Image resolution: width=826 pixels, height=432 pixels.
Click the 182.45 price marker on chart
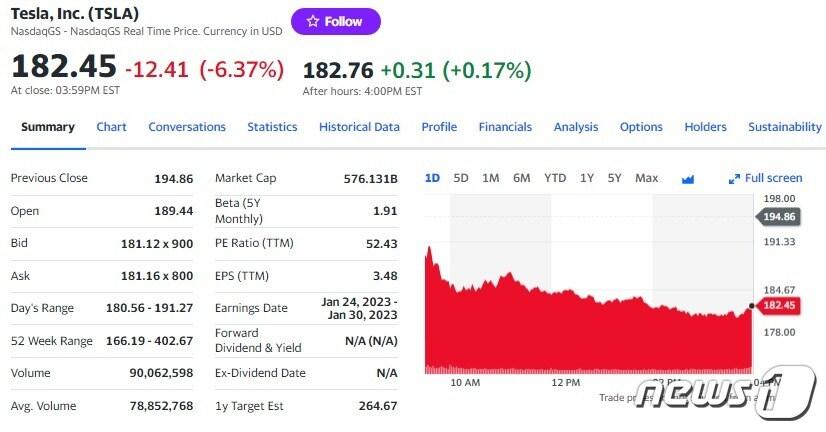pyautogui.click(x=777, y=306)
